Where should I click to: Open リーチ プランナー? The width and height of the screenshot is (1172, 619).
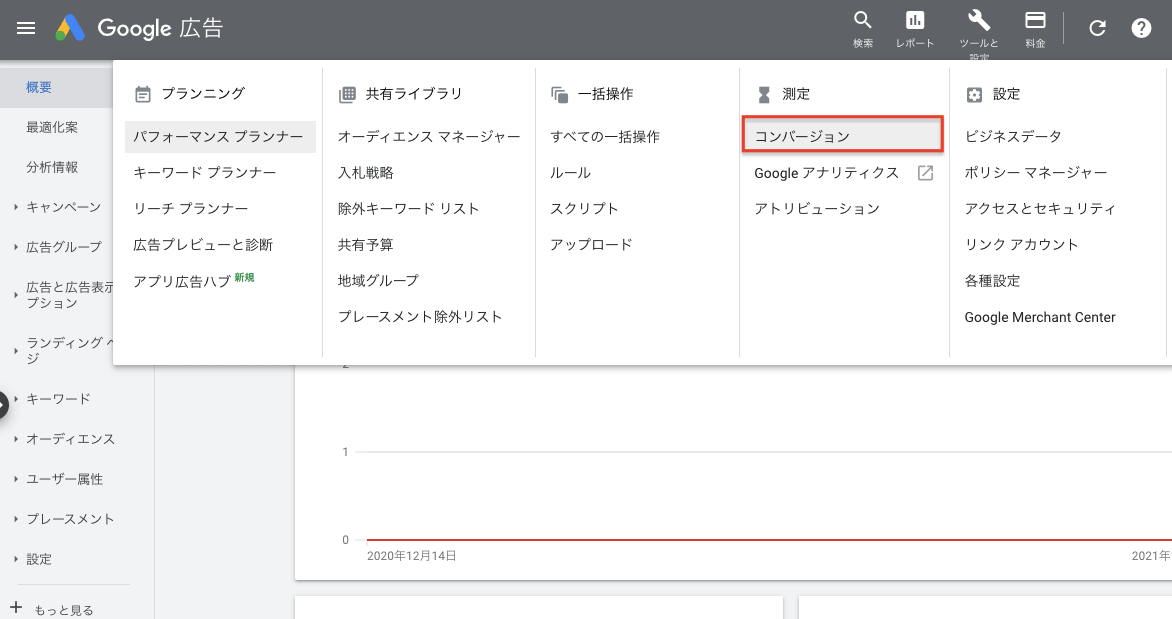click(191, 209)
